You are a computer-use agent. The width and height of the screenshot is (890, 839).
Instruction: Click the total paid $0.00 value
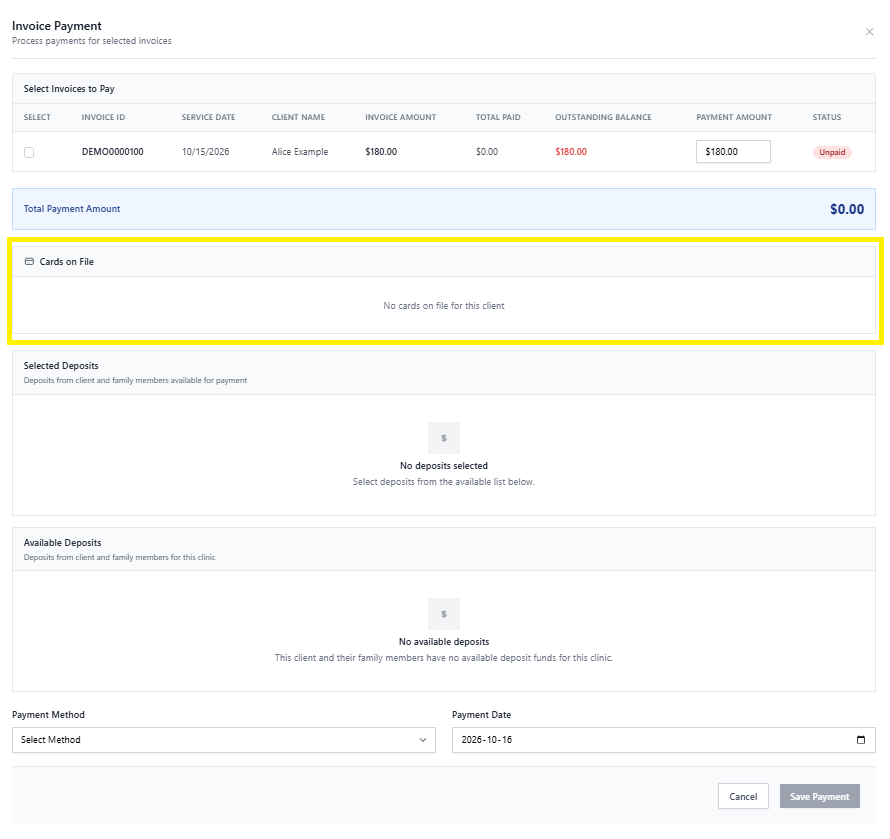click(486, 152)
